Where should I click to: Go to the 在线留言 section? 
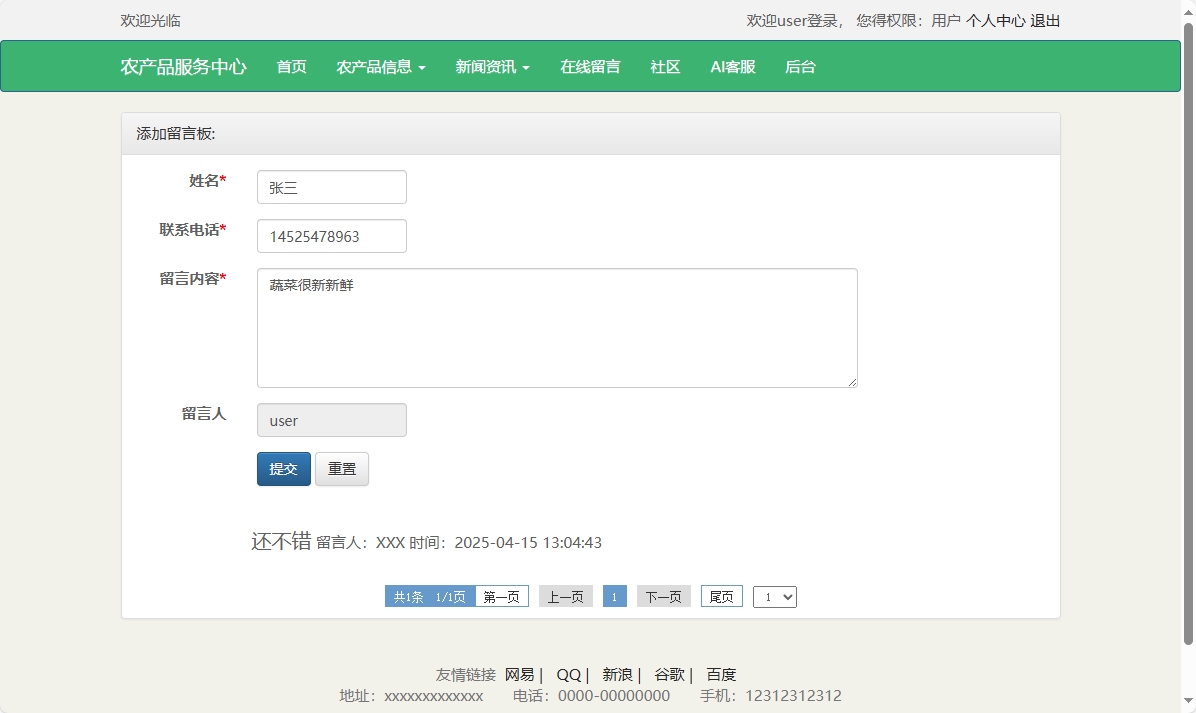[x=590, y=66]
